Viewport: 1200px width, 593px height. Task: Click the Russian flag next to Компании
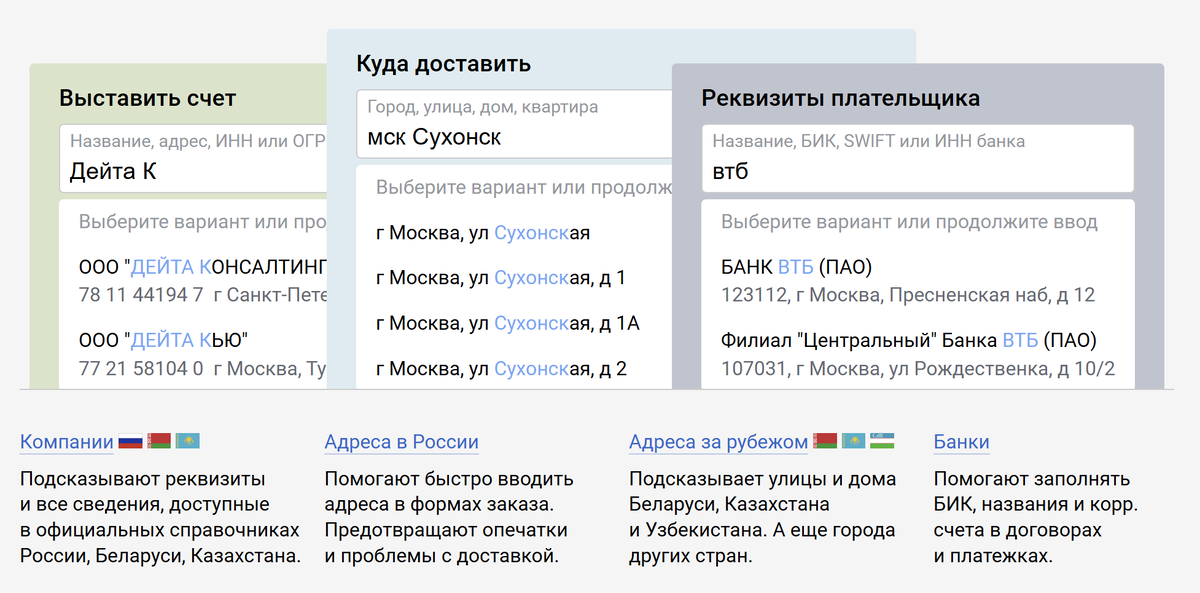point(128,441)
